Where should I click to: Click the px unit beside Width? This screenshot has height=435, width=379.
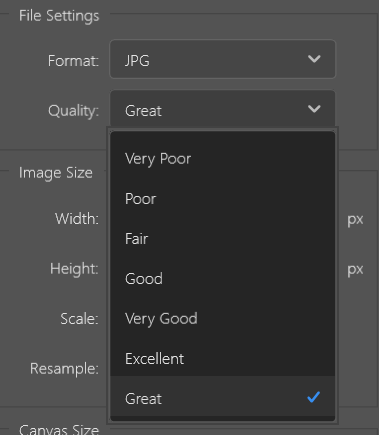point(355,220)
